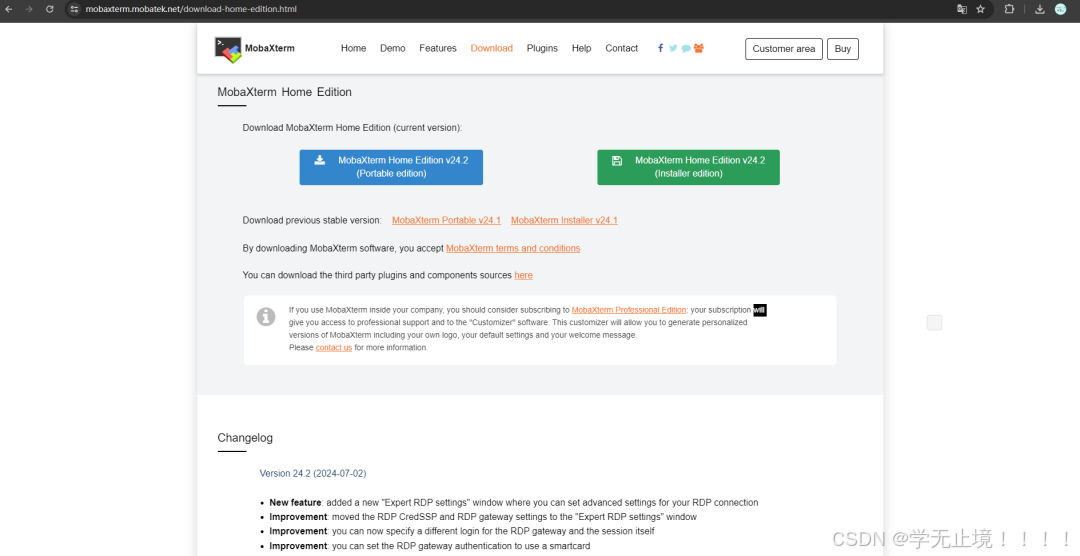
Task: Open the browser downloads icon
Action: coord(1039,9)
